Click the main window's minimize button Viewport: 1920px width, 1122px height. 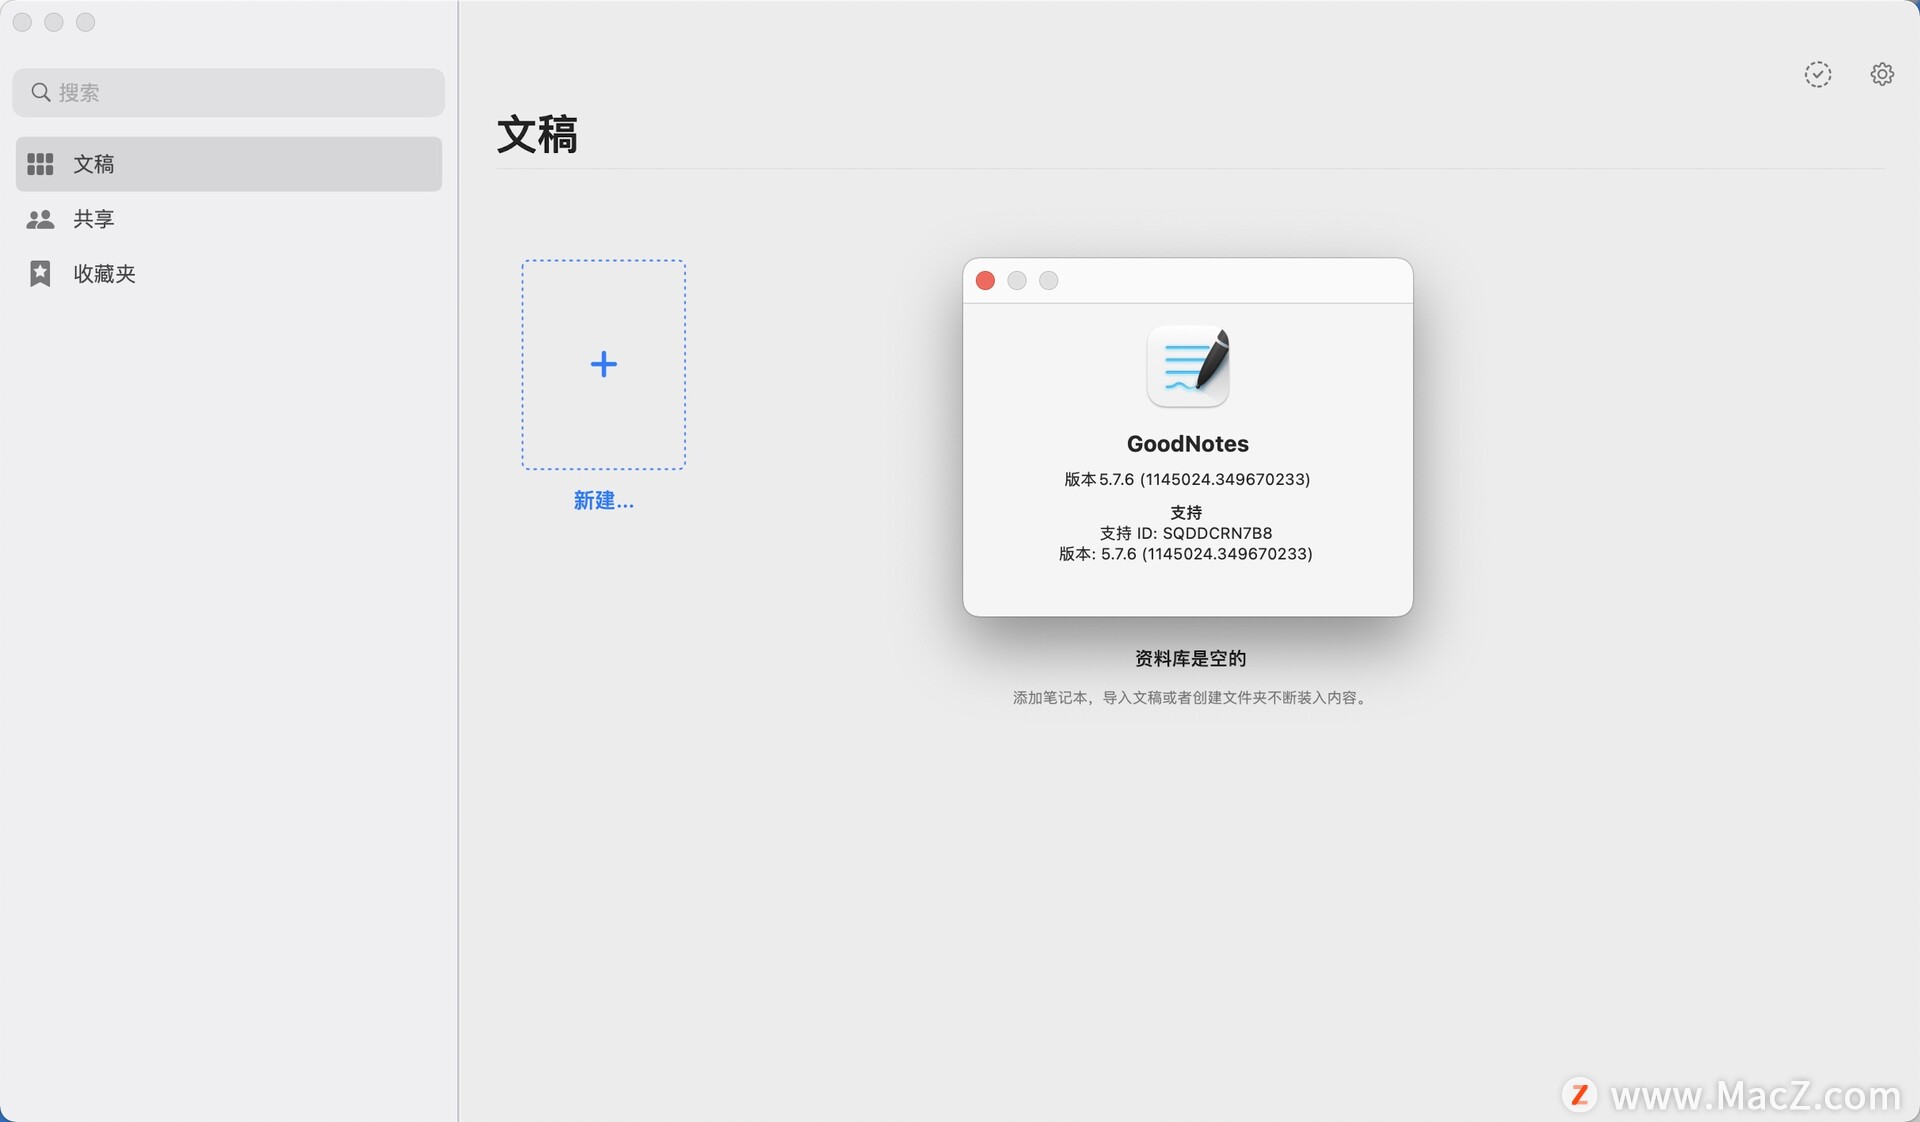point(54,22)
